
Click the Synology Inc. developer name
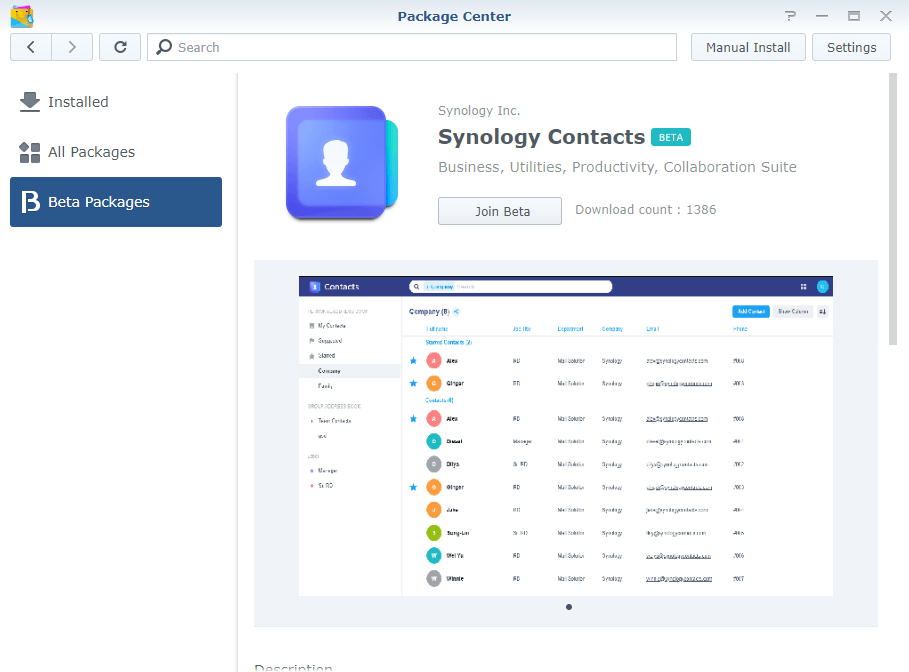click(479, 111)
